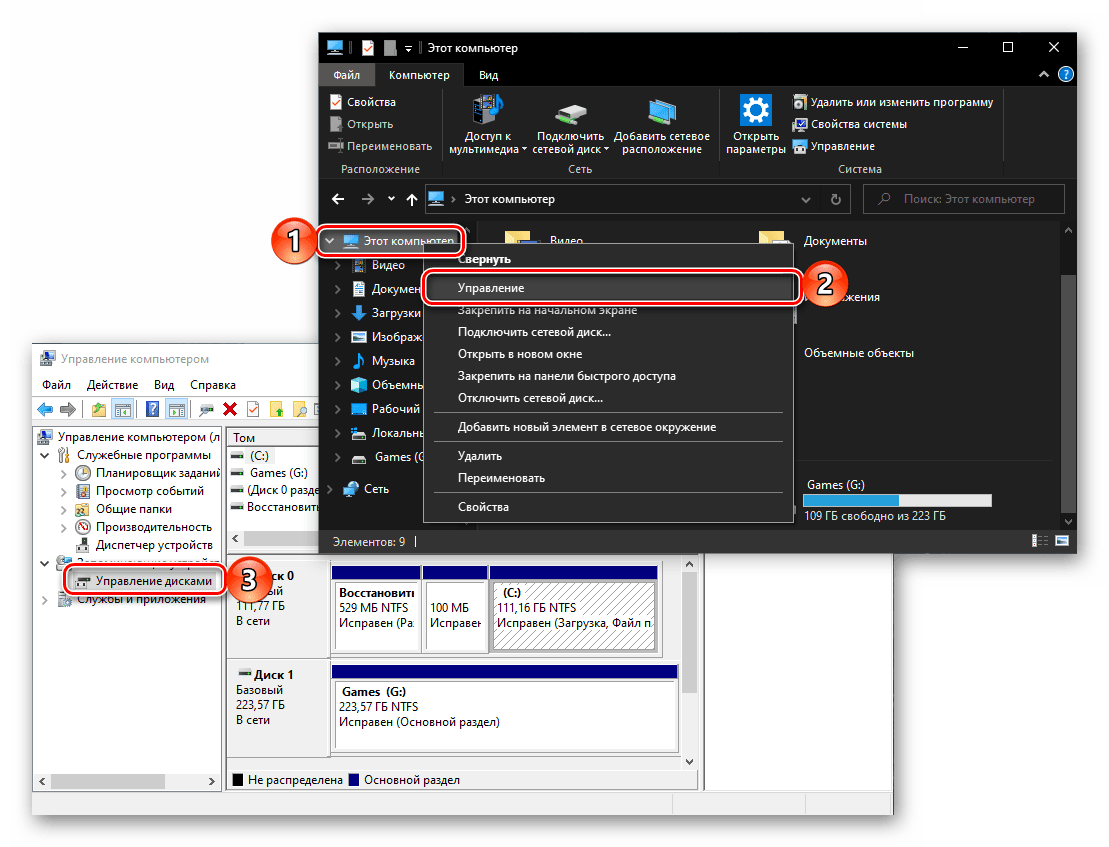Click the up arrow navigation button in Explorer
Viewport: 1109px width, 847px height.
412,199
